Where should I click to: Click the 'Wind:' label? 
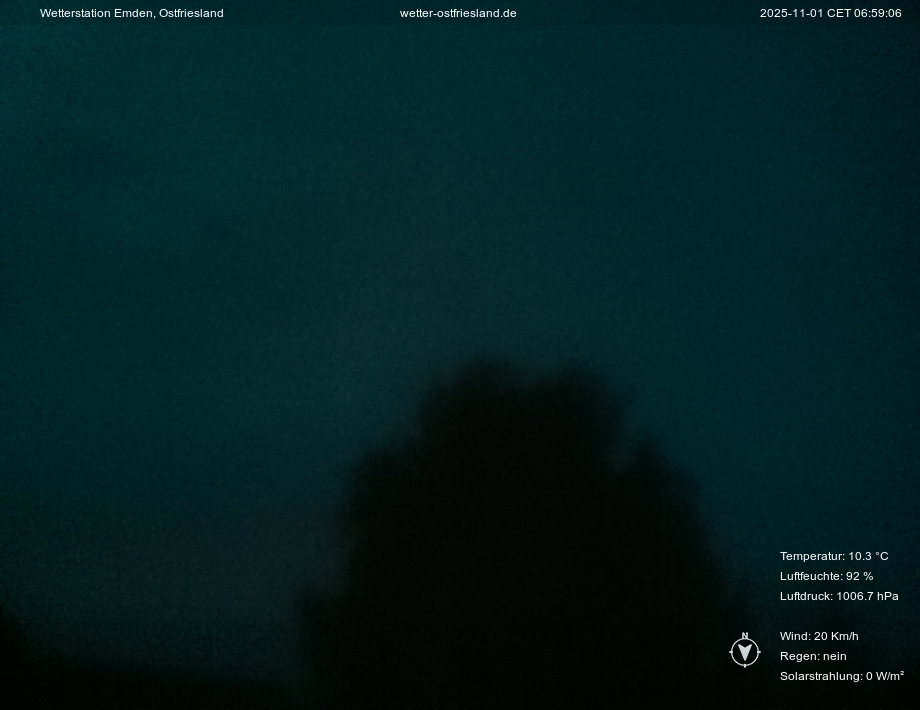coord(795,636)
